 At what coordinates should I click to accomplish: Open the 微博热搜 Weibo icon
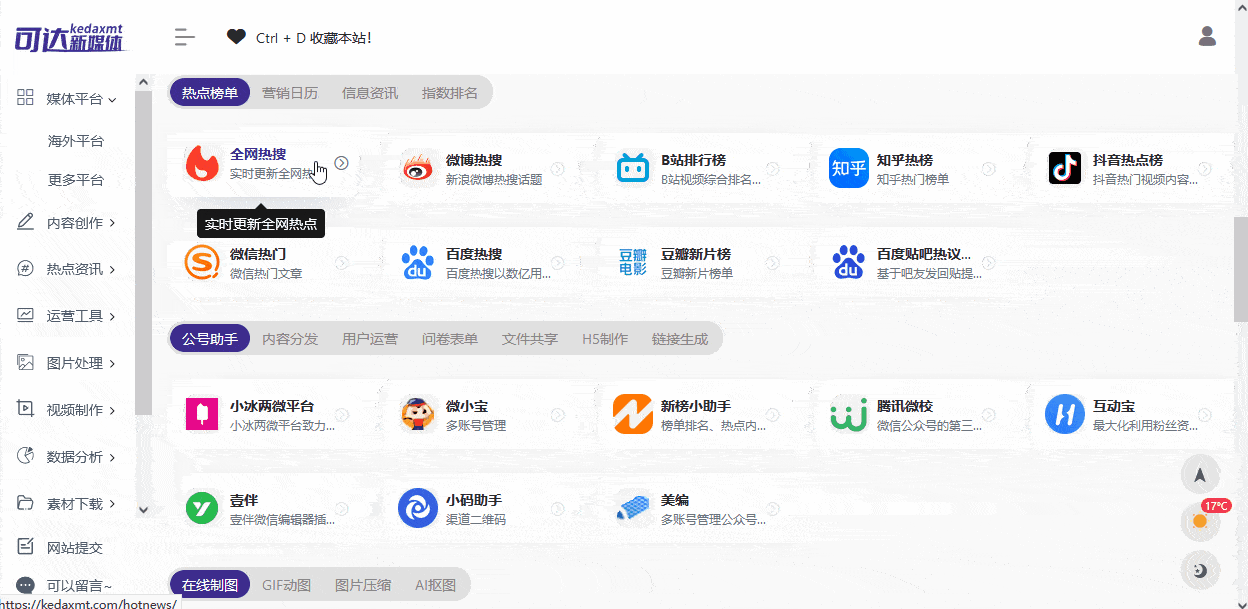[419, 168]
